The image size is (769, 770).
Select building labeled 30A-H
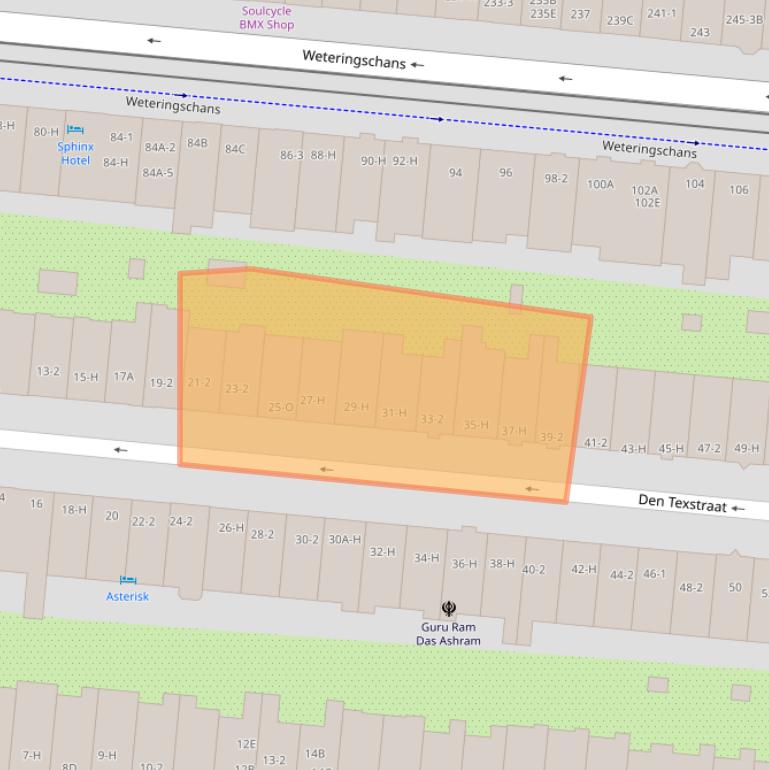[x=345, y=540]
